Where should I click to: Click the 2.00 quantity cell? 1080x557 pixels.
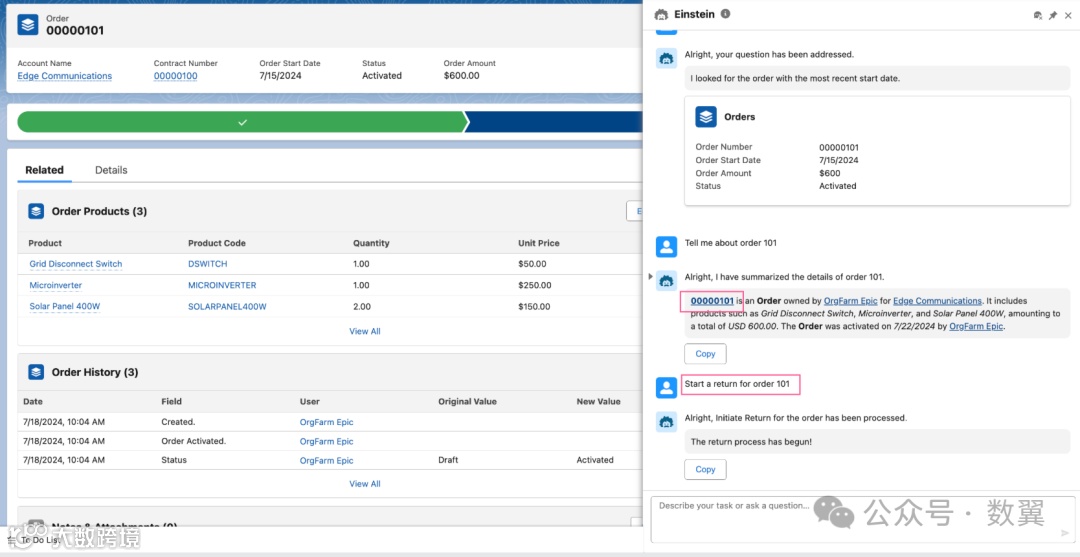[362, 306]
